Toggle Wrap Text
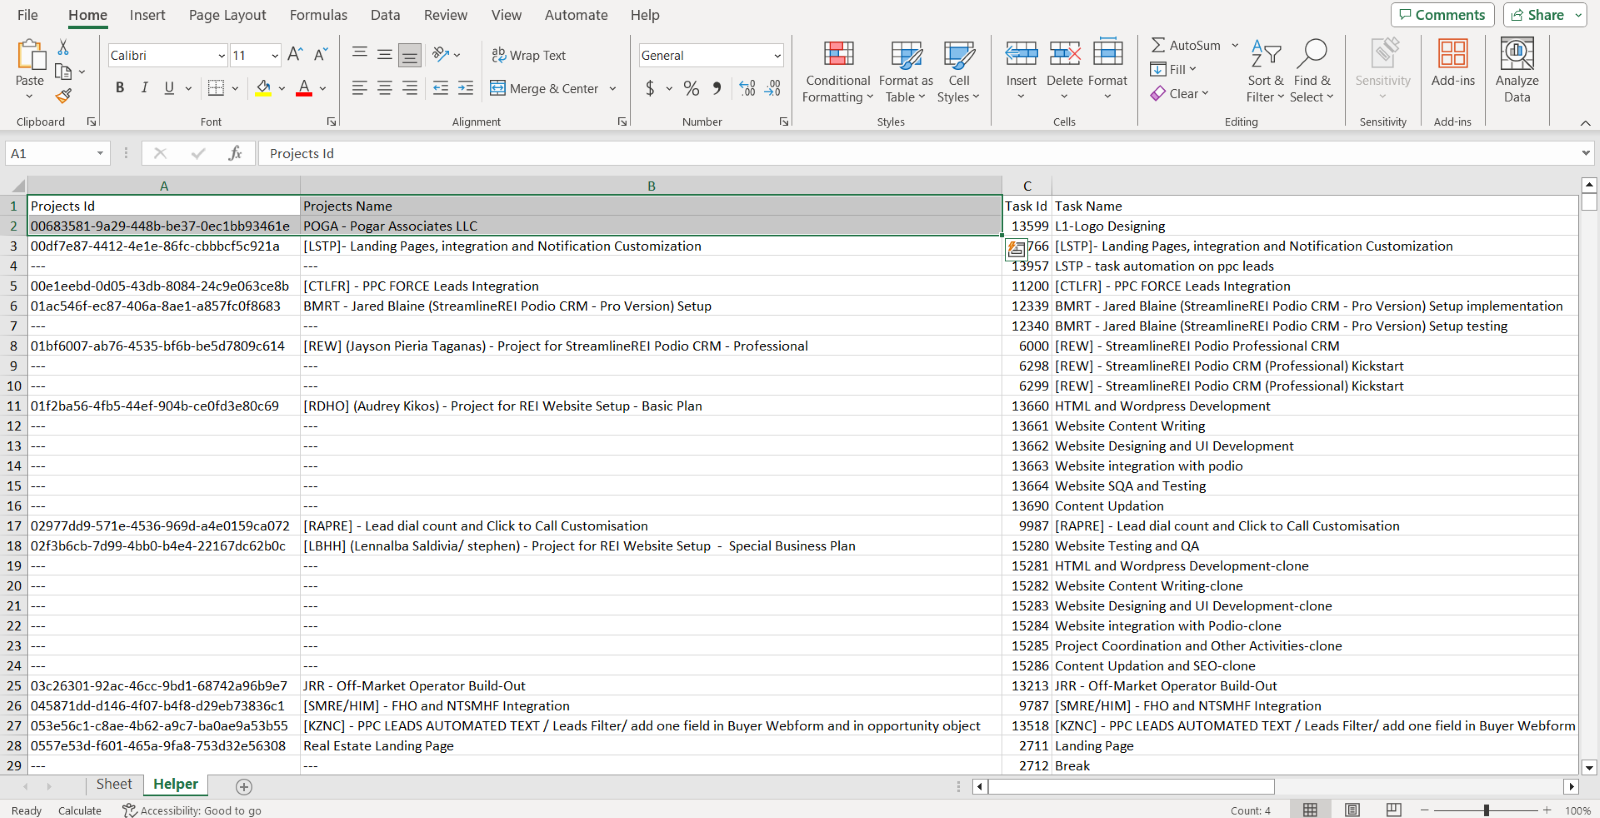1600x818 pixels. (528, 55)
